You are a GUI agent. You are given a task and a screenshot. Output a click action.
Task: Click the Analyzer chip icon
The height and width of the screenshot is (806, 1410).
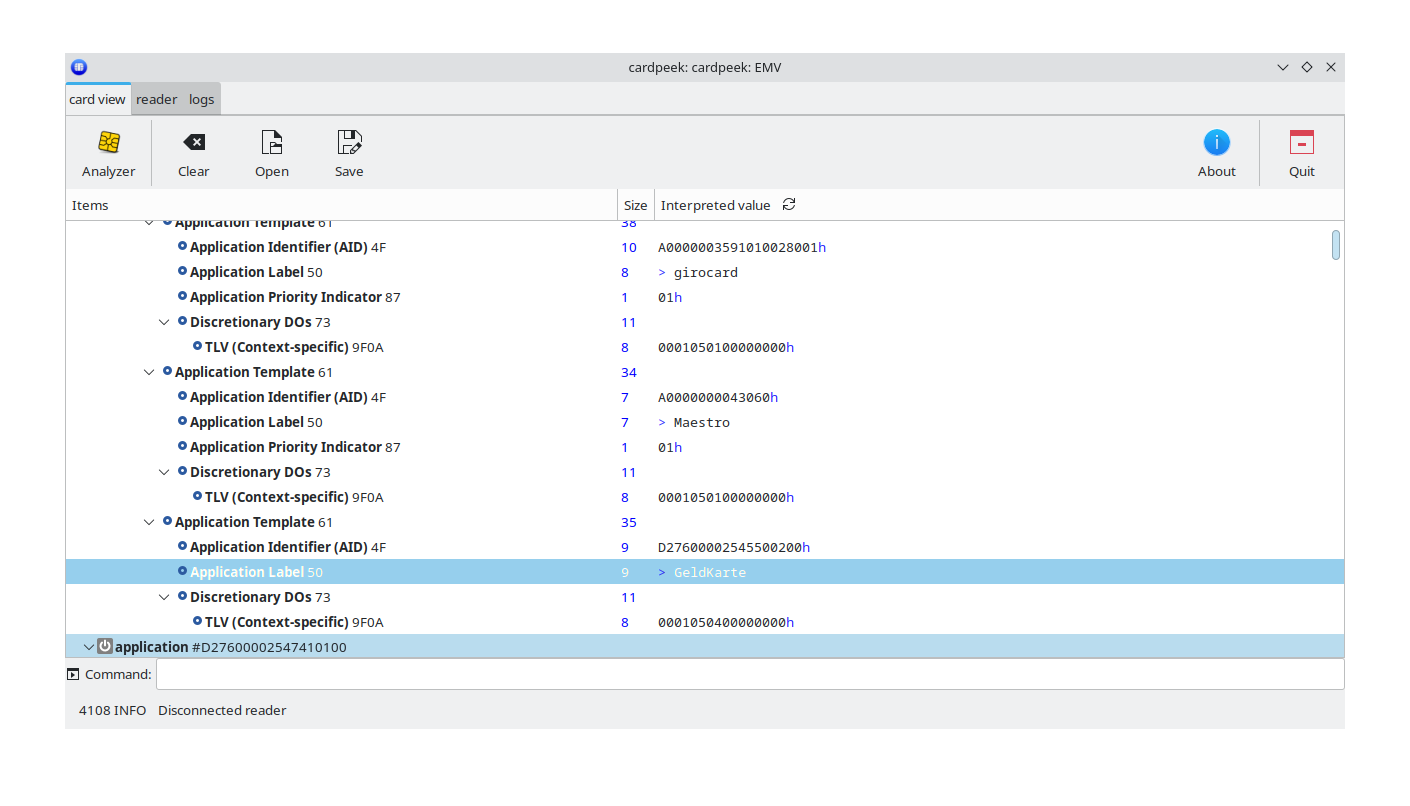pyautogui.click(x=109, y=143)
